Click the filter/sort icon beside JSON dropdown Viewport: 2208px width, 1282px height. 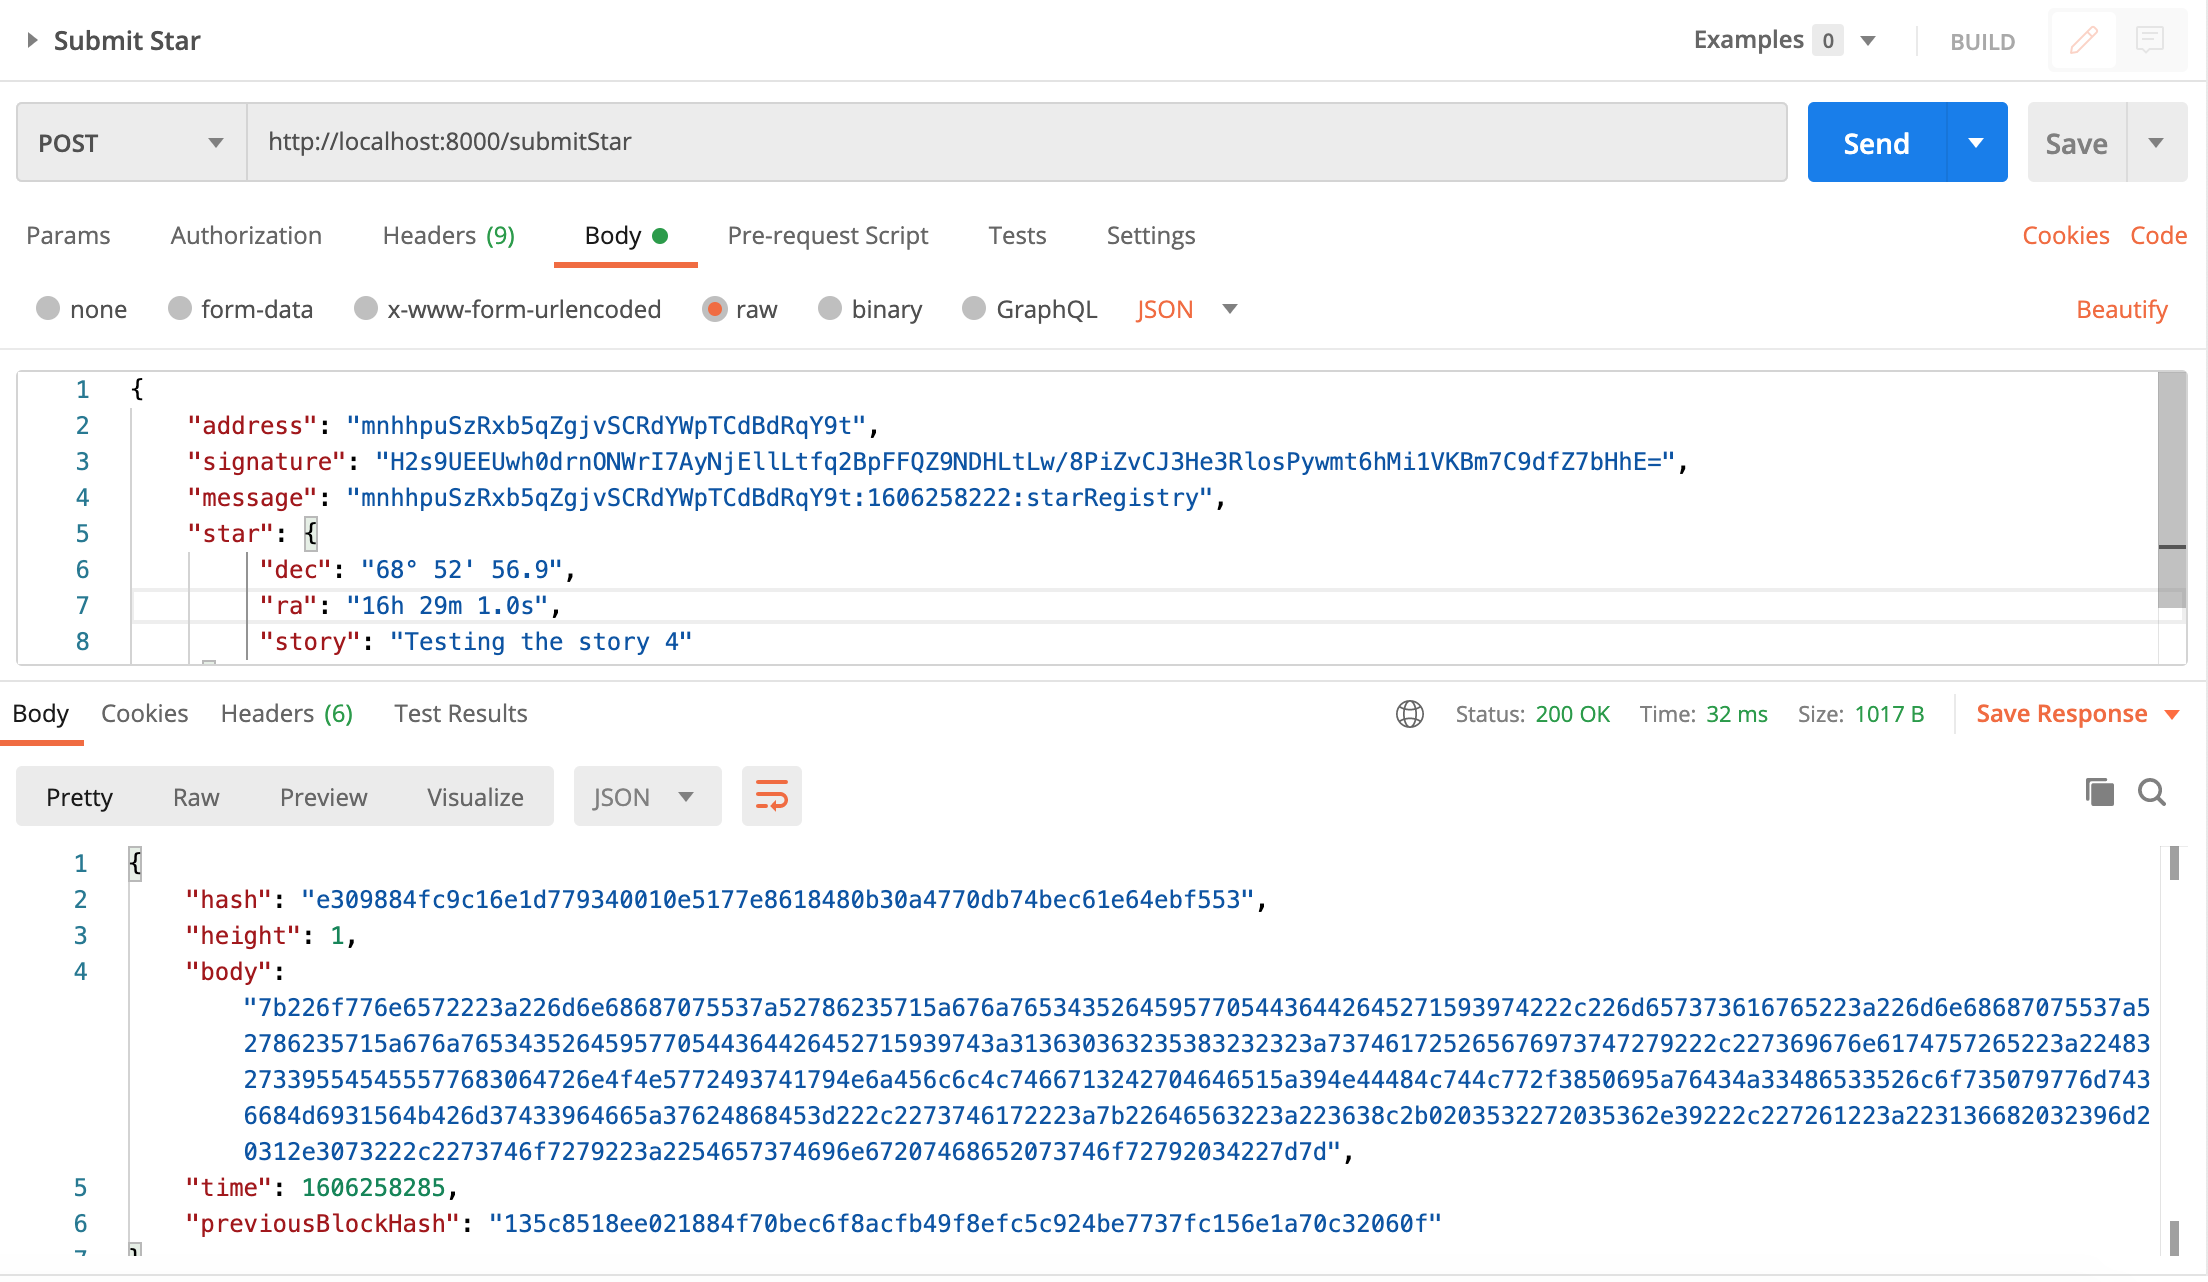pyautogui.click(x=772, y=795)
